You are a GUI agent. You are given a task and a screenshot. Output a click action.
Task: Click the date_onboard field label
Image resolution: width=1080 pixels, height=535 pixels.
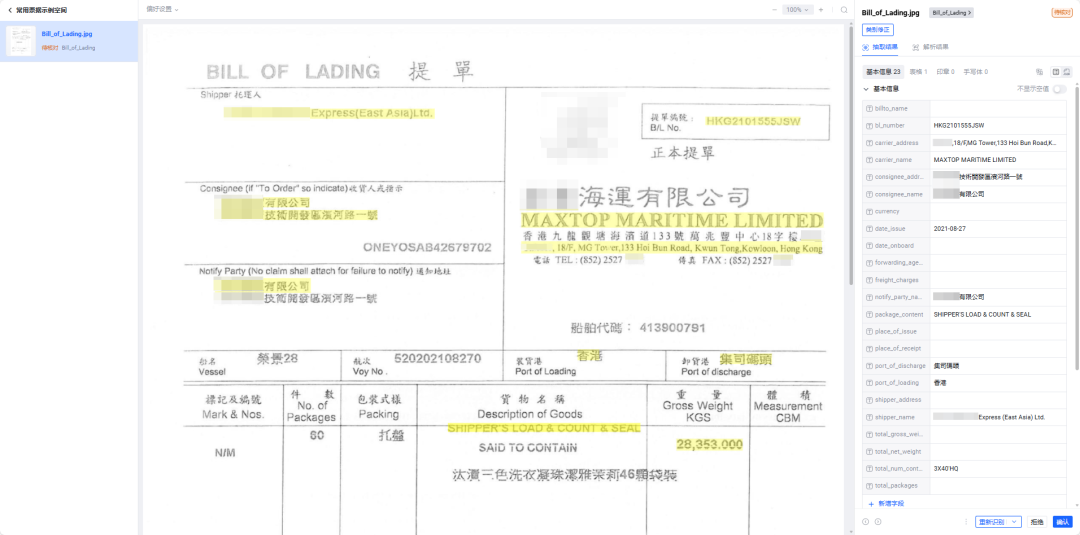pos(895,246)
